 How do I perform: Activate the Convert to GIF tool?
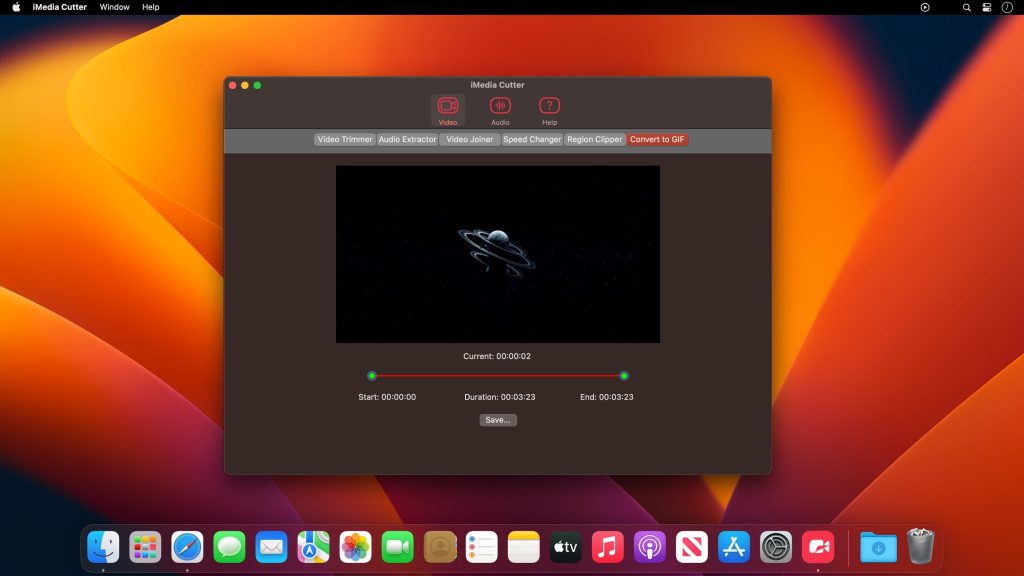(656, 140)
